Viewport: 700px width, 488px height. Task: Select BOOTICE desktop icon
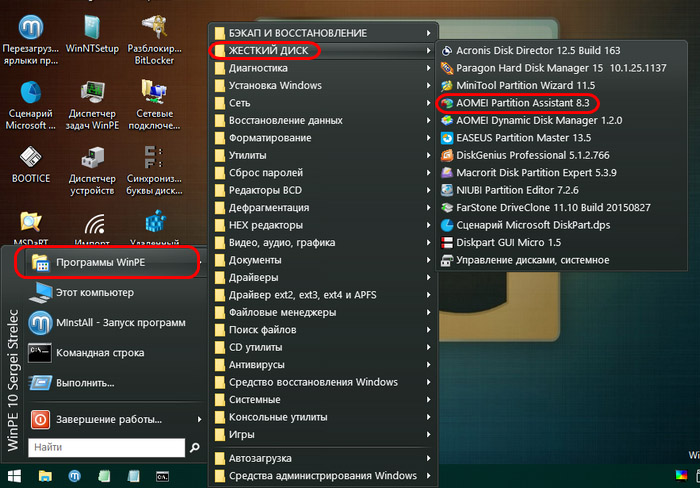tap(31, 164)
